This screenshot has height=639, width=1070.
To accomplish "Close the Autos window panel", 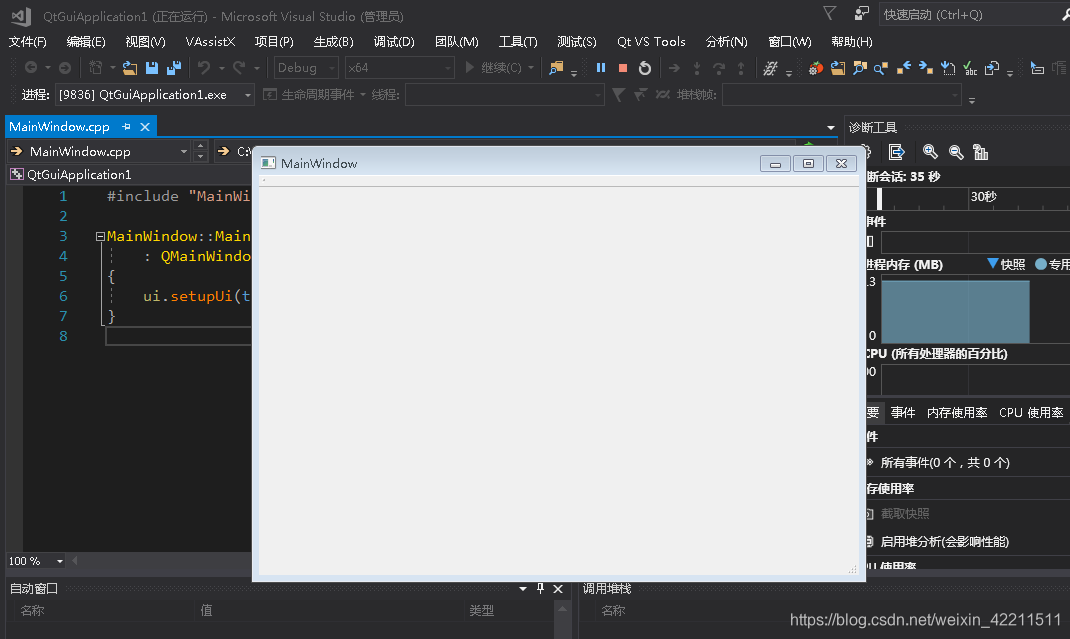I will 558,588.
